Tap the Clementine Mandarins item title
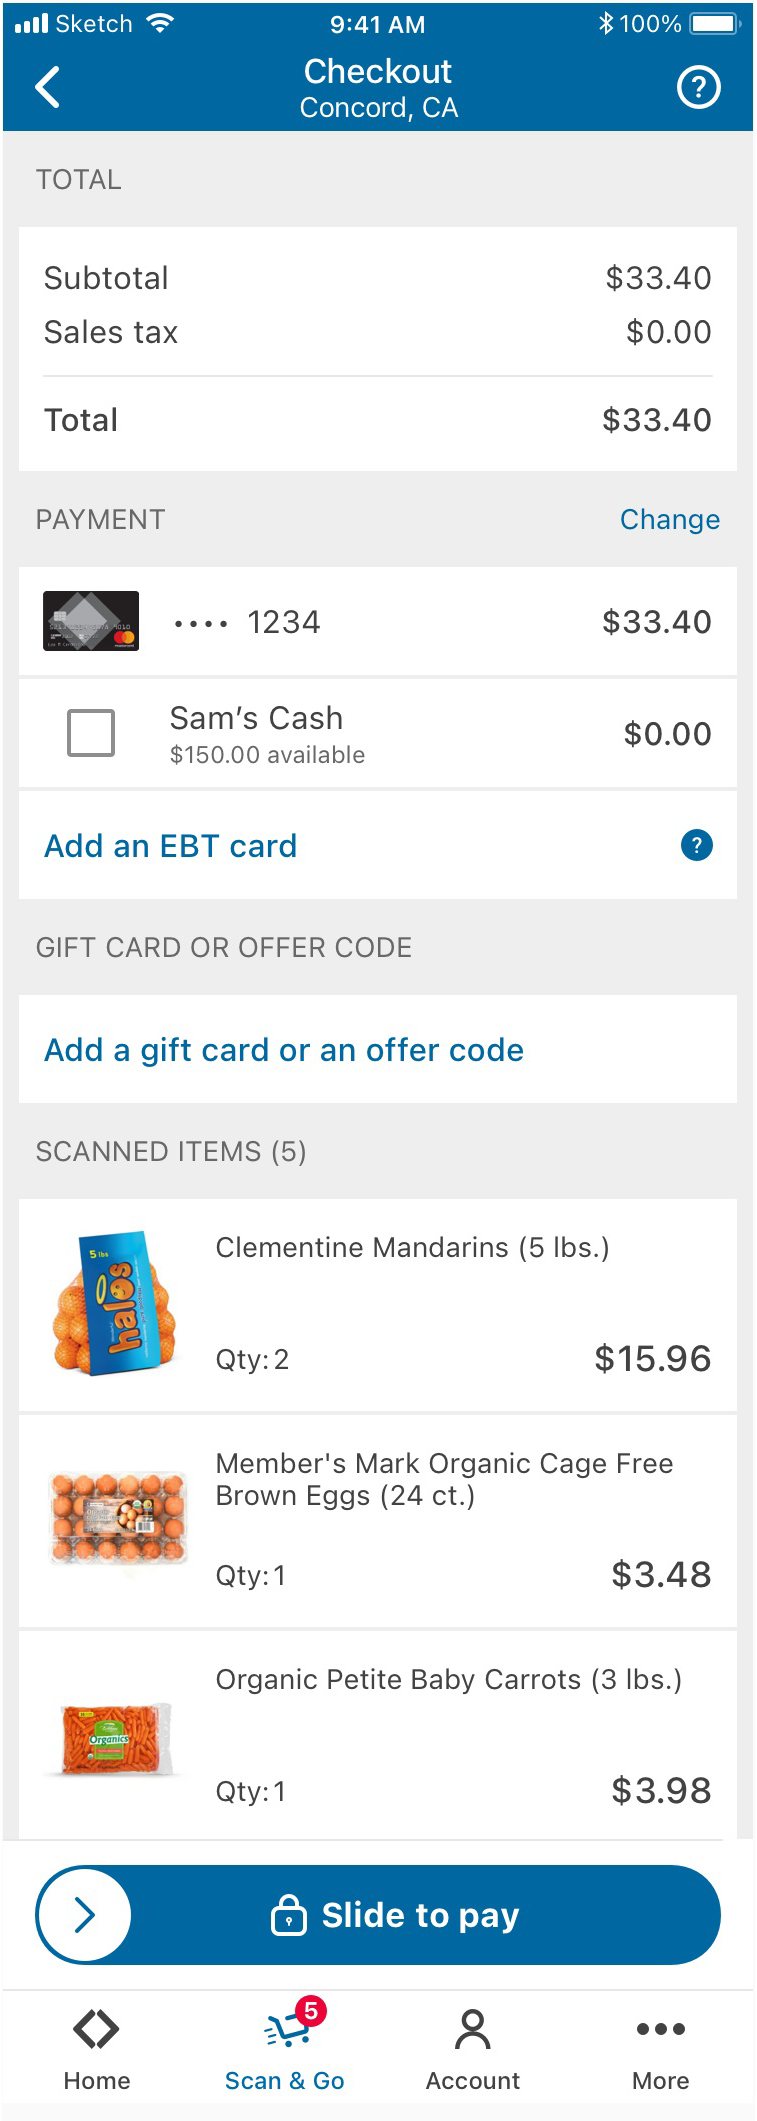Viewport: 757px width, 2121px height. (x=412, y=1247)
